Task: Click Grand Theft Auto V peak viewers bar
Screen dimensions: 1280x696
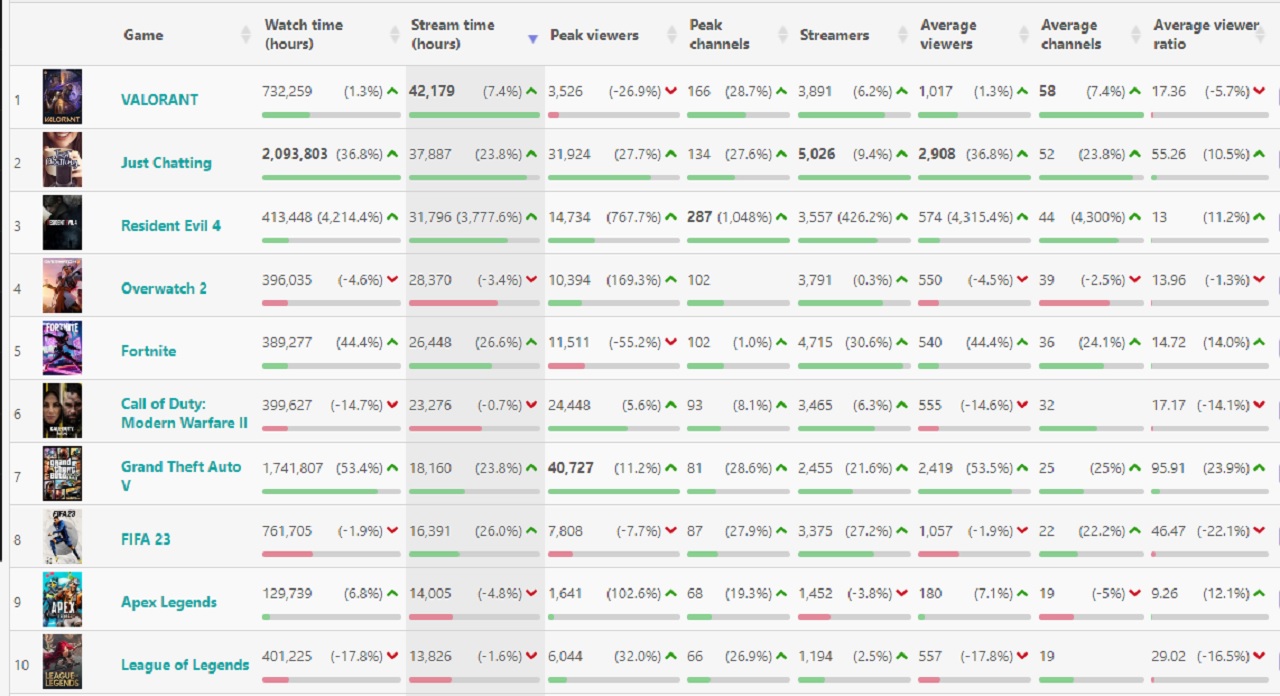Action: tap(613, 492)
